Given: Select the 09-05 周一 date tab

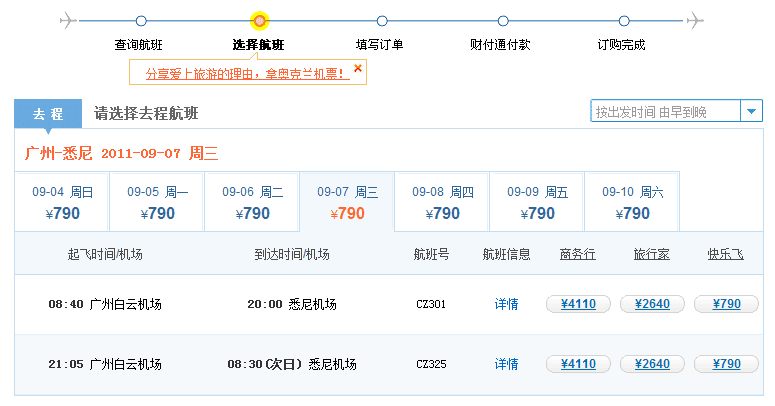Looking at the screenshot, I should coord(157,202).
